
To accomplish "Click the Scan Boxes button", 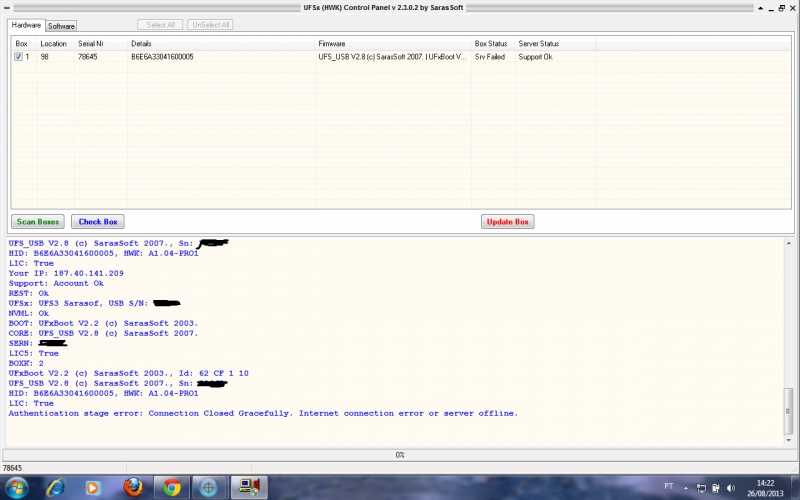I will click(x=38, y=221).
